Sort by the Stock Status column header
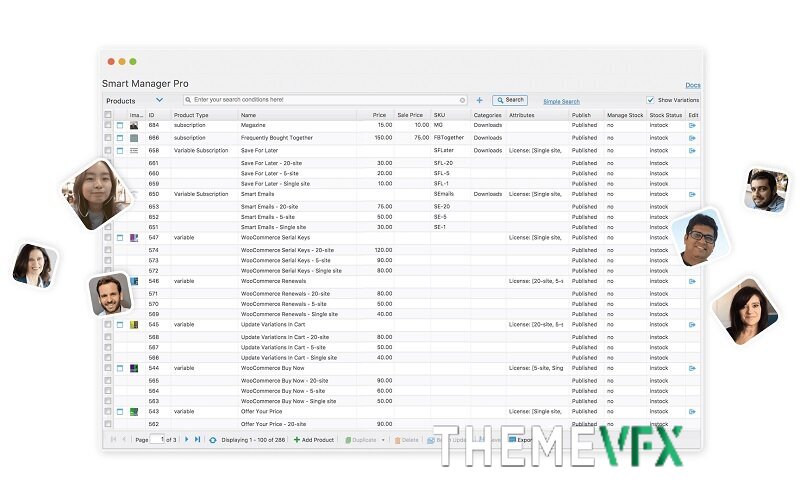800x500 pixels. click(666, 115)
